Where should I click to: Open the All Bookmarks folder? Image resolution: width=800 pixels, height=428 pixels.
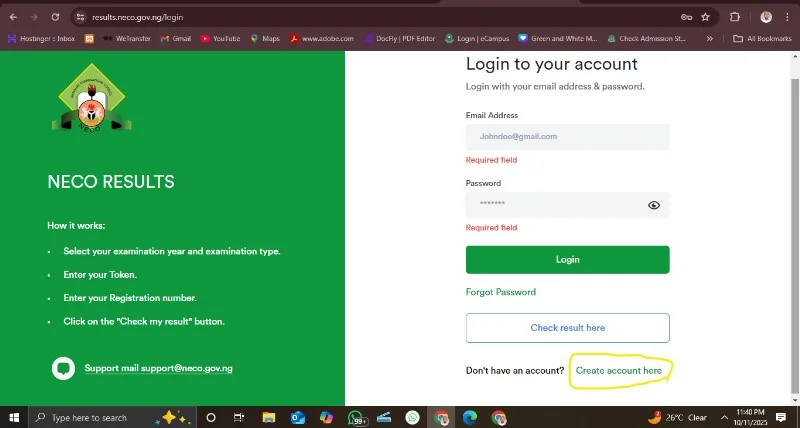coord(762,39)
